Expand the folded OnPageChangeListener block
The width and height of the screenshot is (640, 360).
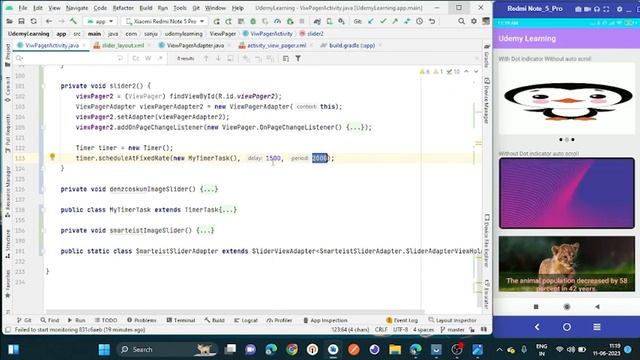354,127
